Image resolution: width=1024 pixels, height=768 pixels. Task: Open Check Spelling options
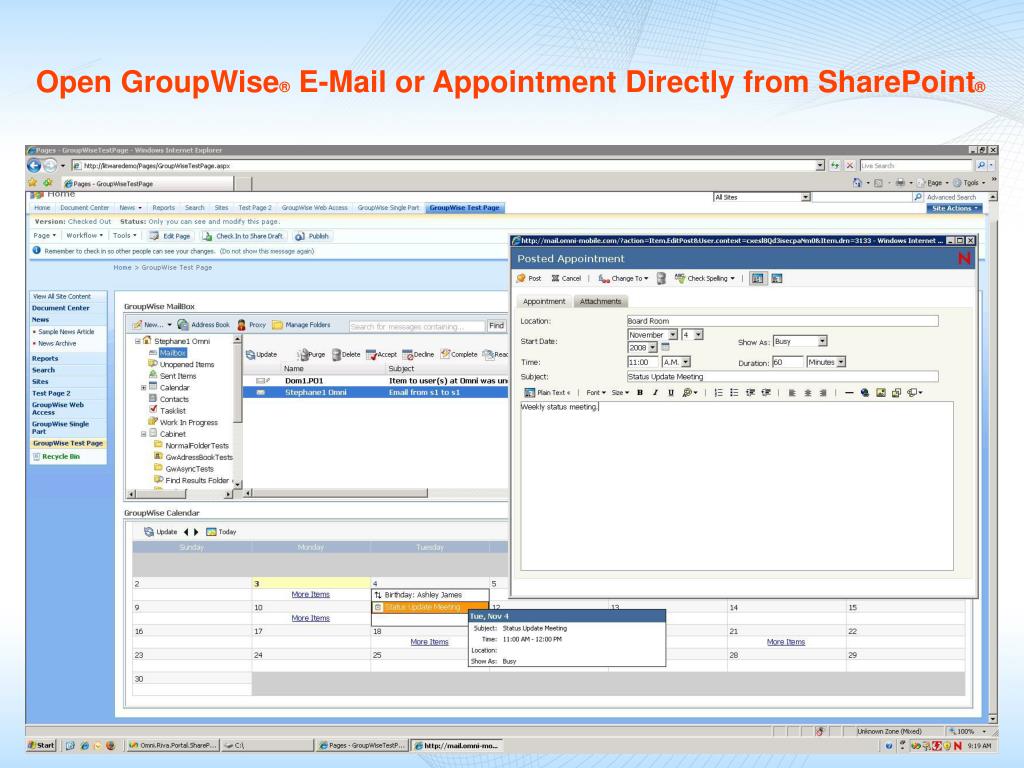coord(705,279)
